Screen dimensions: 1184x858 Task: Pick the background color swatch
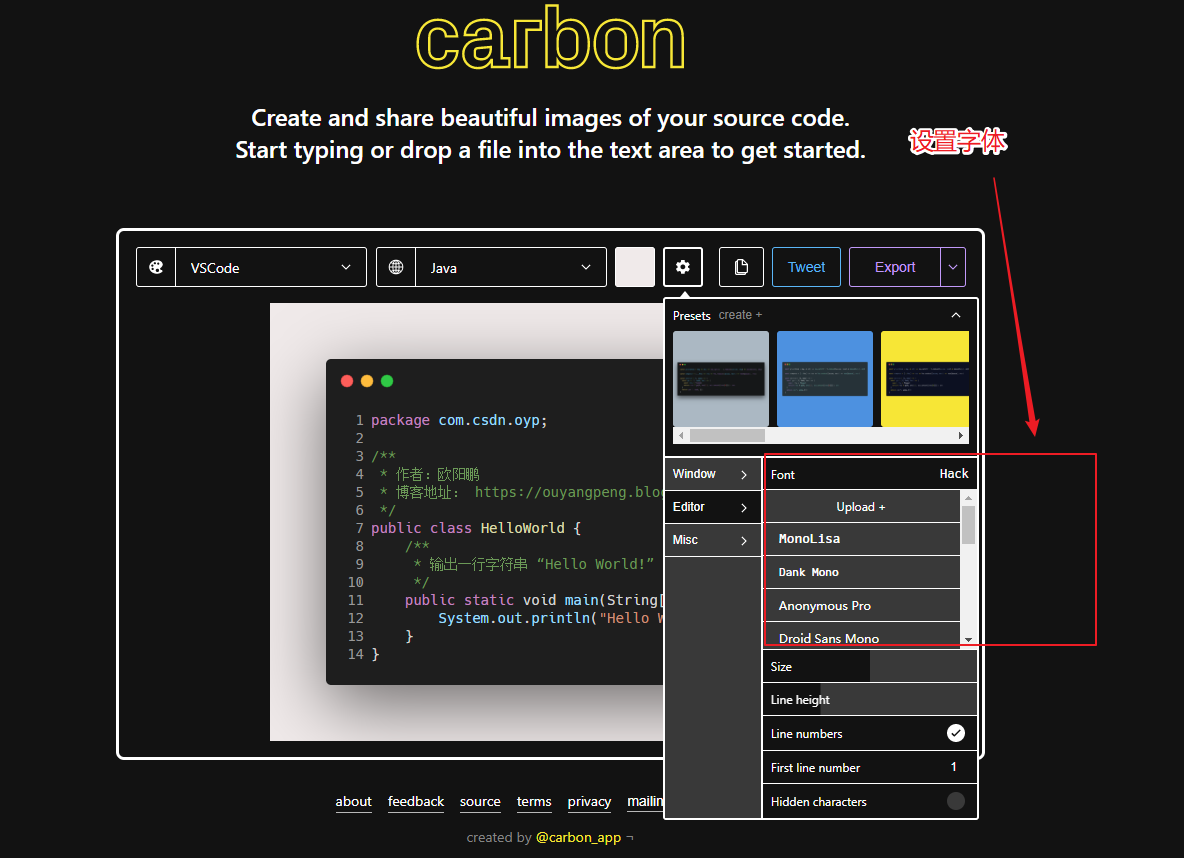pyautogui.click(x=635, y=267)
